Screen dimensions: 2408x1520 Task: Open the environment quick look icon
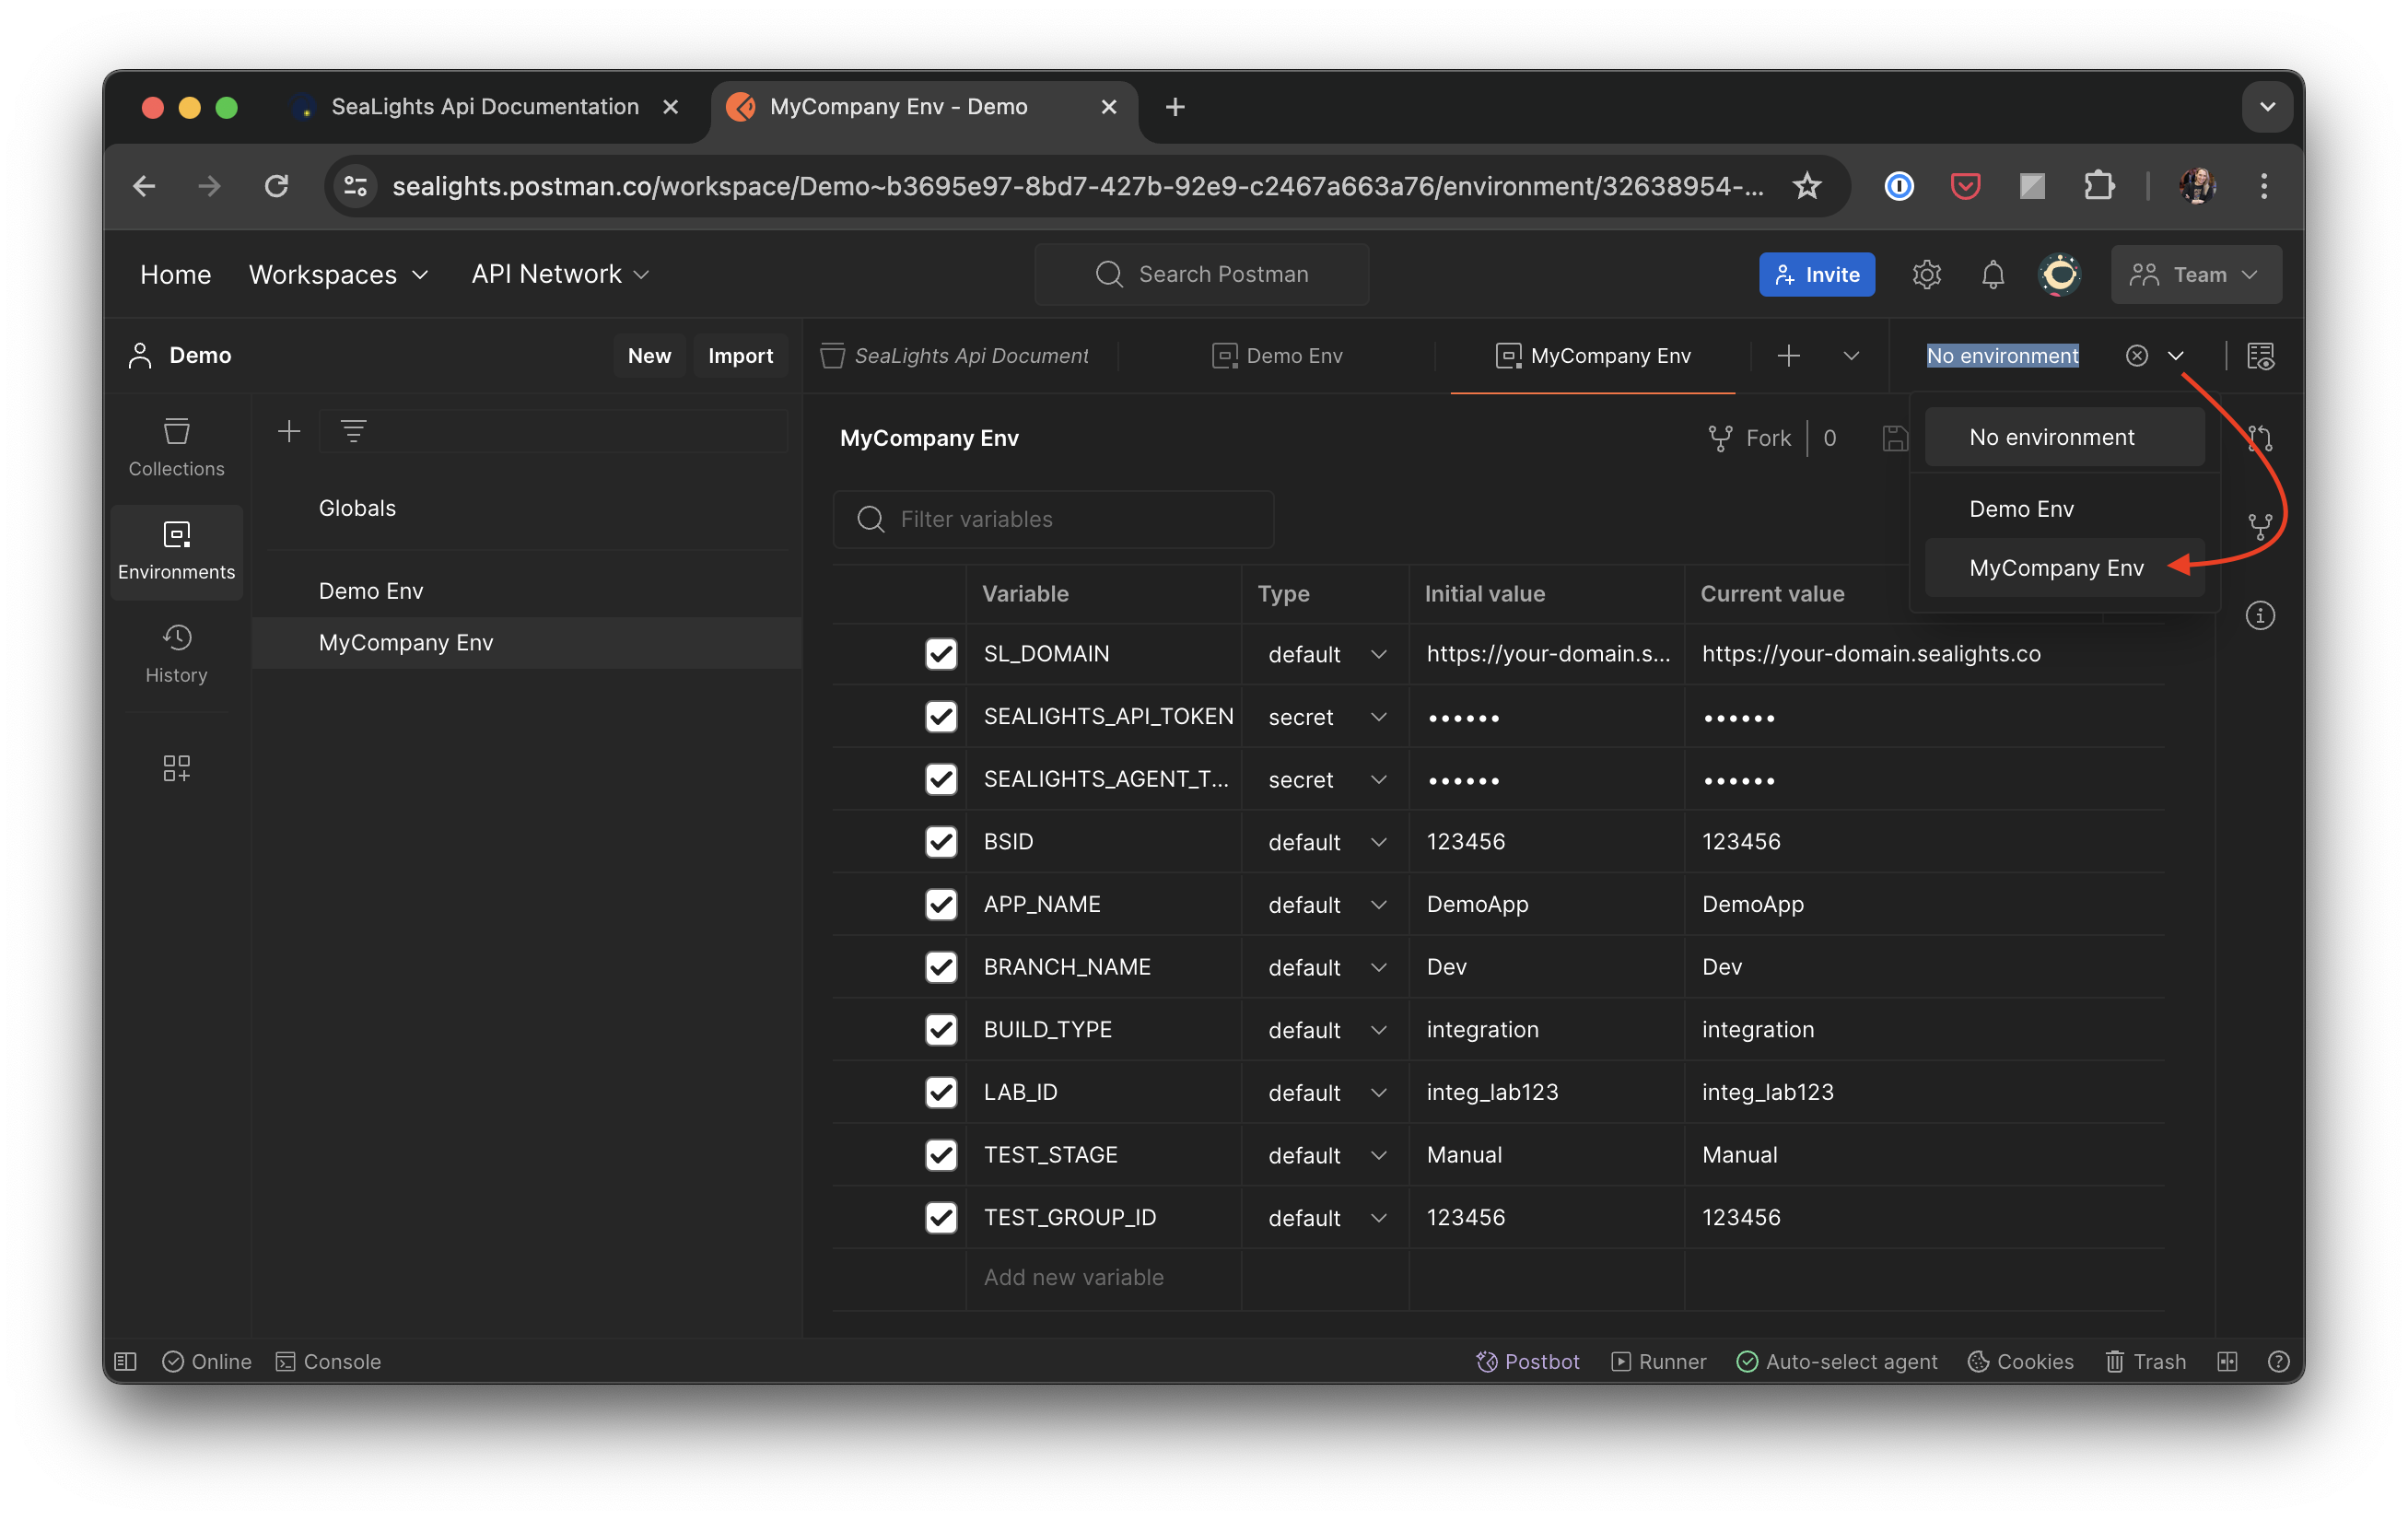[x=2260, y=356]
